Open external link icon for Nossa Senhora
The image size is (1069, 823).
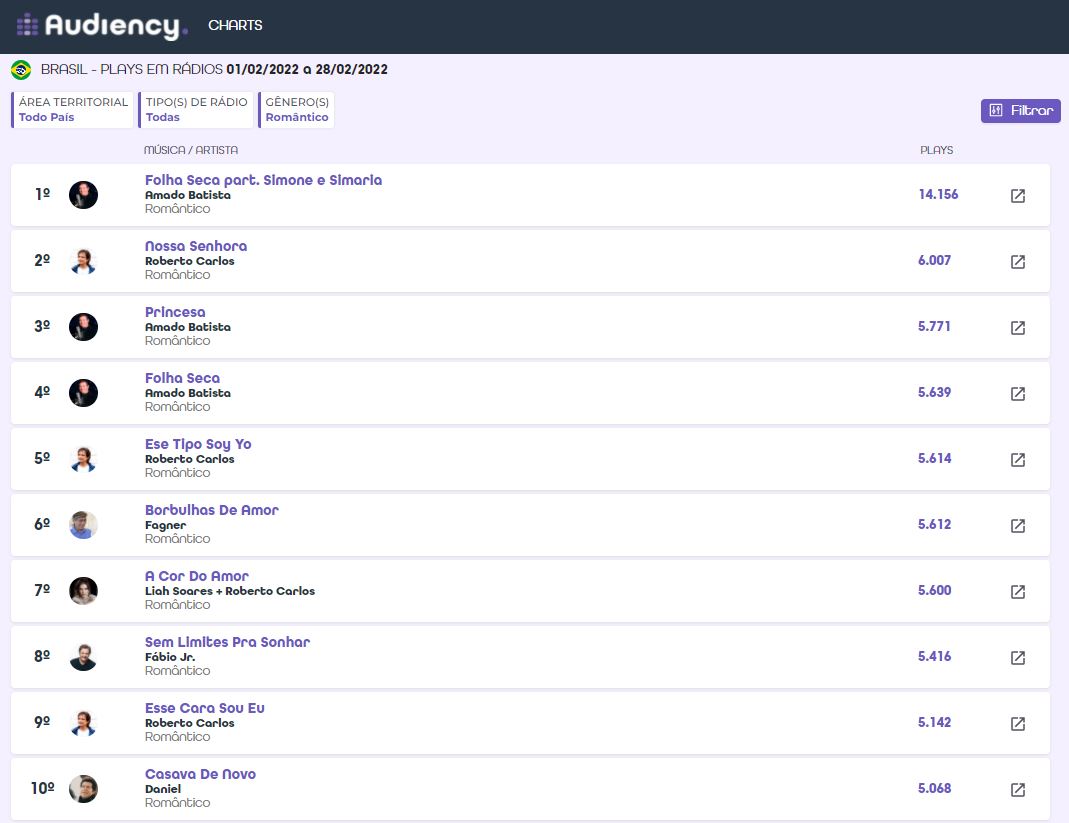pos(1017,262)
